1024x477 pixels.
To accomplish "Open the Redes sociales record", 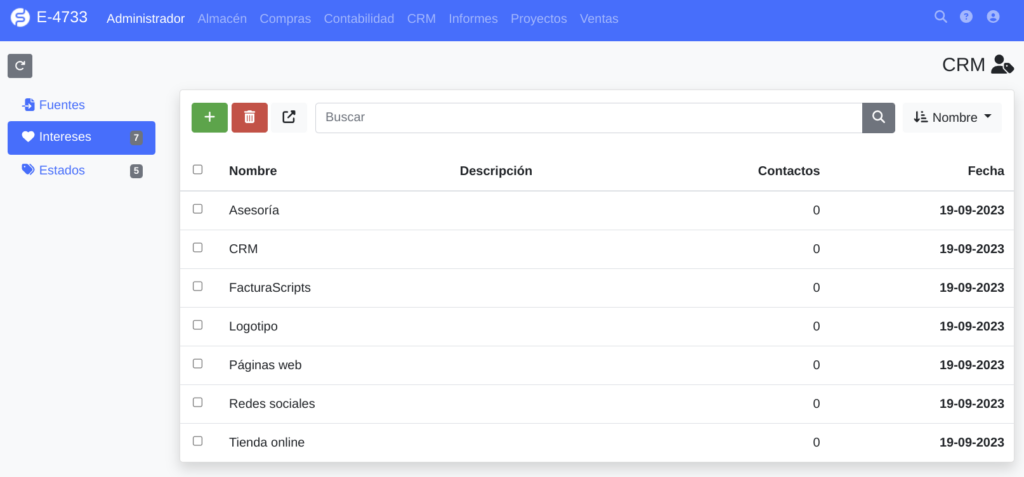I will [x=272, y=403].
